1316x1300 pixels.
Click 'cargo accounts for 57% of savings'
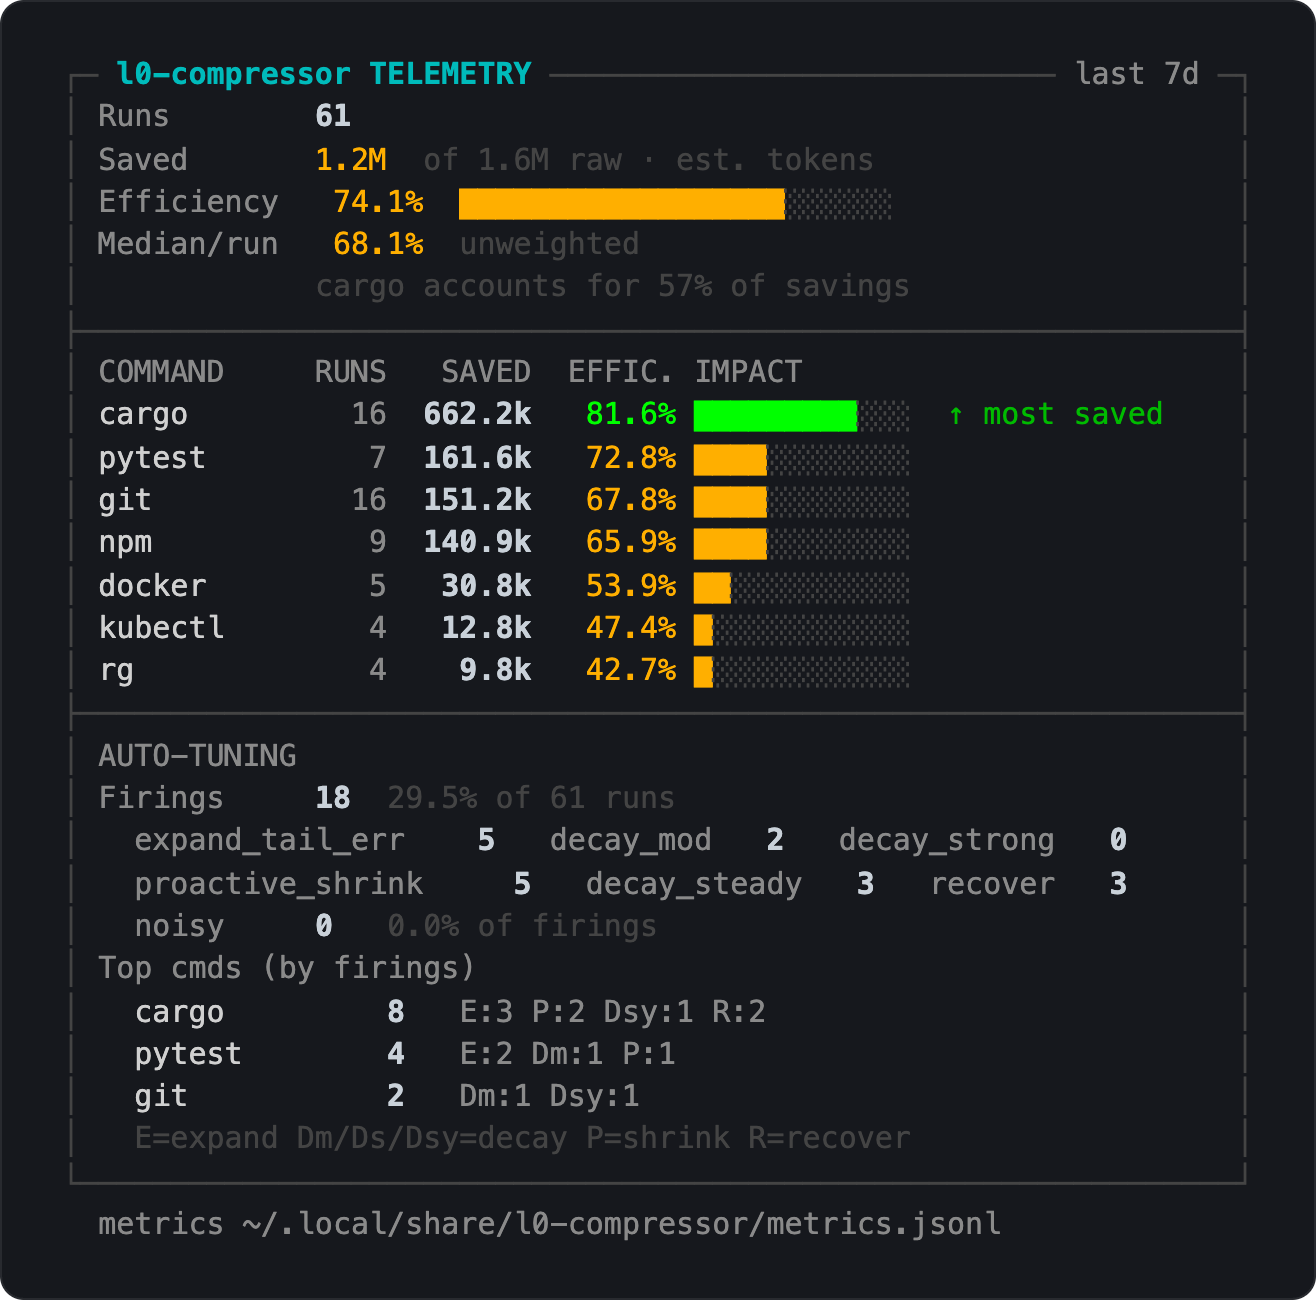612,286
